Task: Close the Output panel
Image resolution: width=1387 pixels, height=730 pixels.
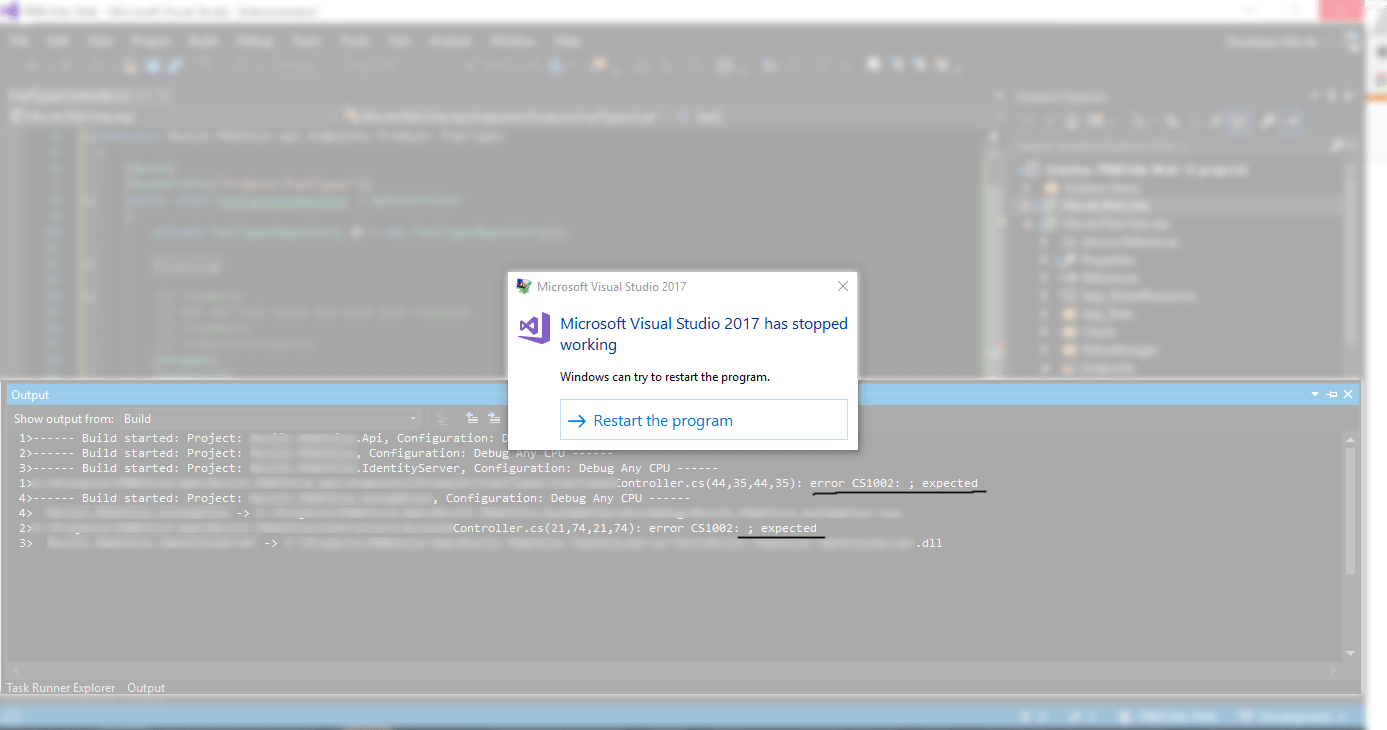Action: pyautogui.click(x=1348, y=395)
